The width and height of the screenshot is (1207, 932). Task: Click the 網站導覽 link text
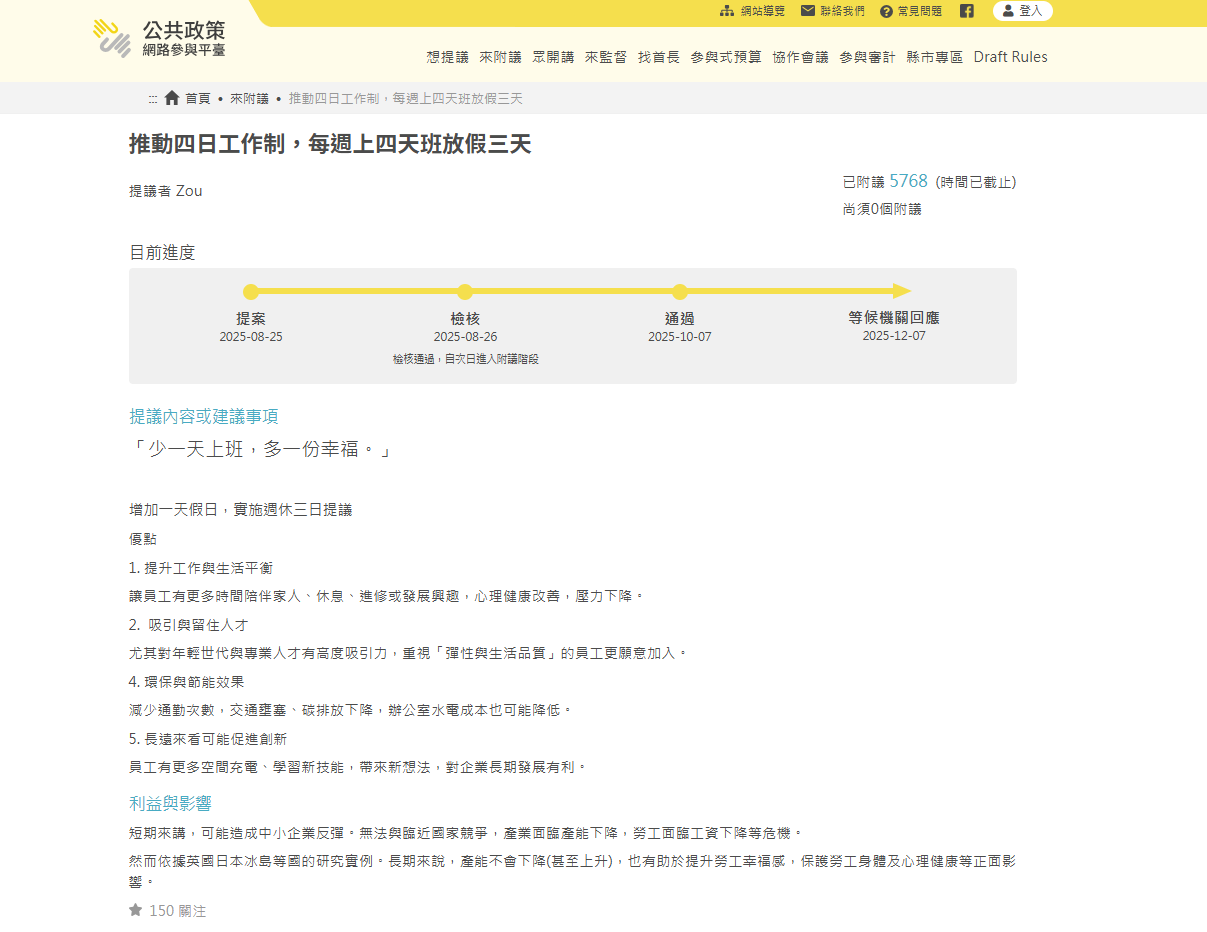coord(763,11)
